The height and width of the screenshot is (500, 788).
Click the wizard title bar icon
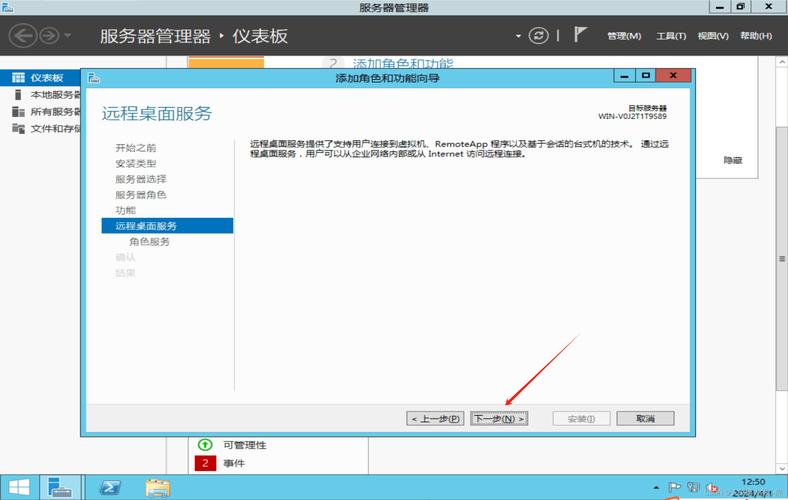(94, 78)
